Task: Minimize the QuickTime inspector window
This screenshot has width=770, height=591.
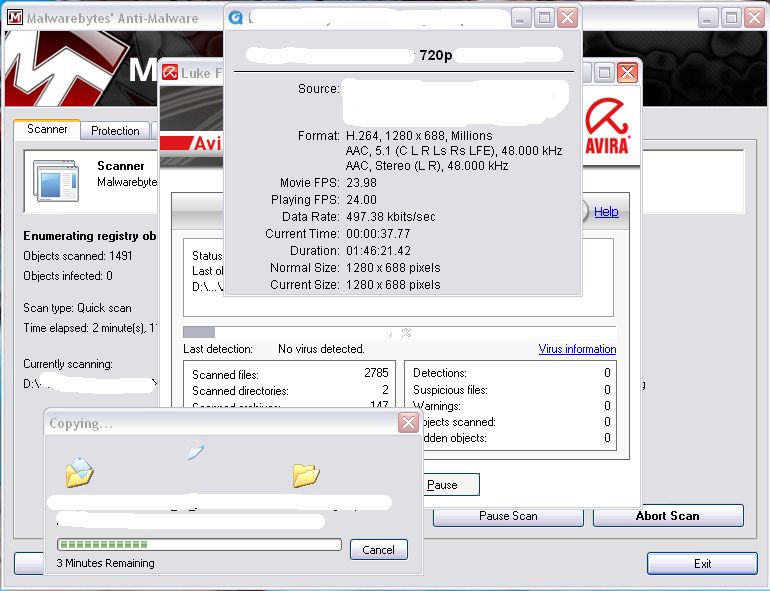Action: pyautogui.click(x=521, y=18)
